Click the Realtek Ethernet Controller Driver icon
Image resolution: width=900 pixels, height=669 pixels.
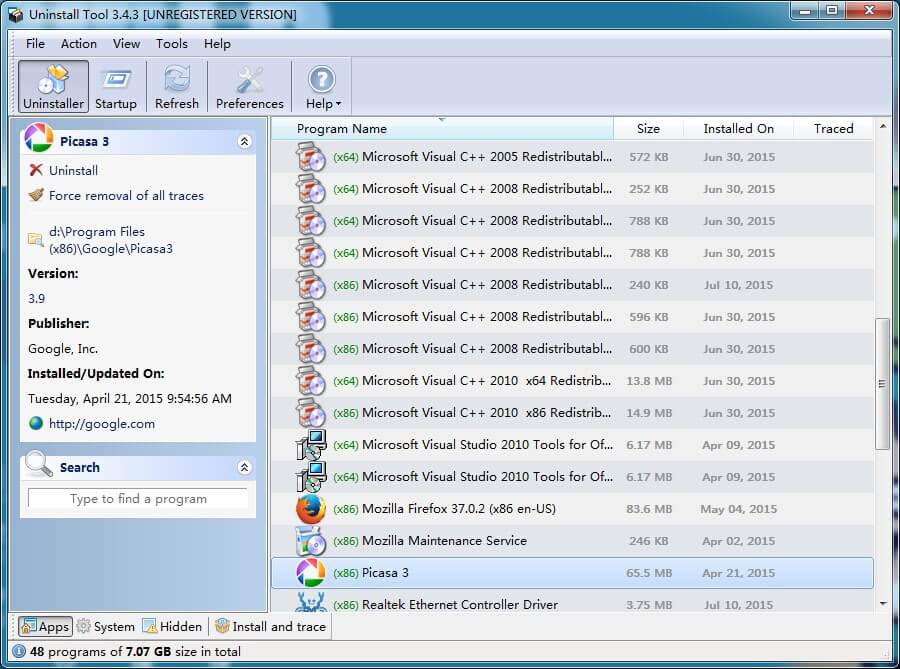tap(311, 601)
